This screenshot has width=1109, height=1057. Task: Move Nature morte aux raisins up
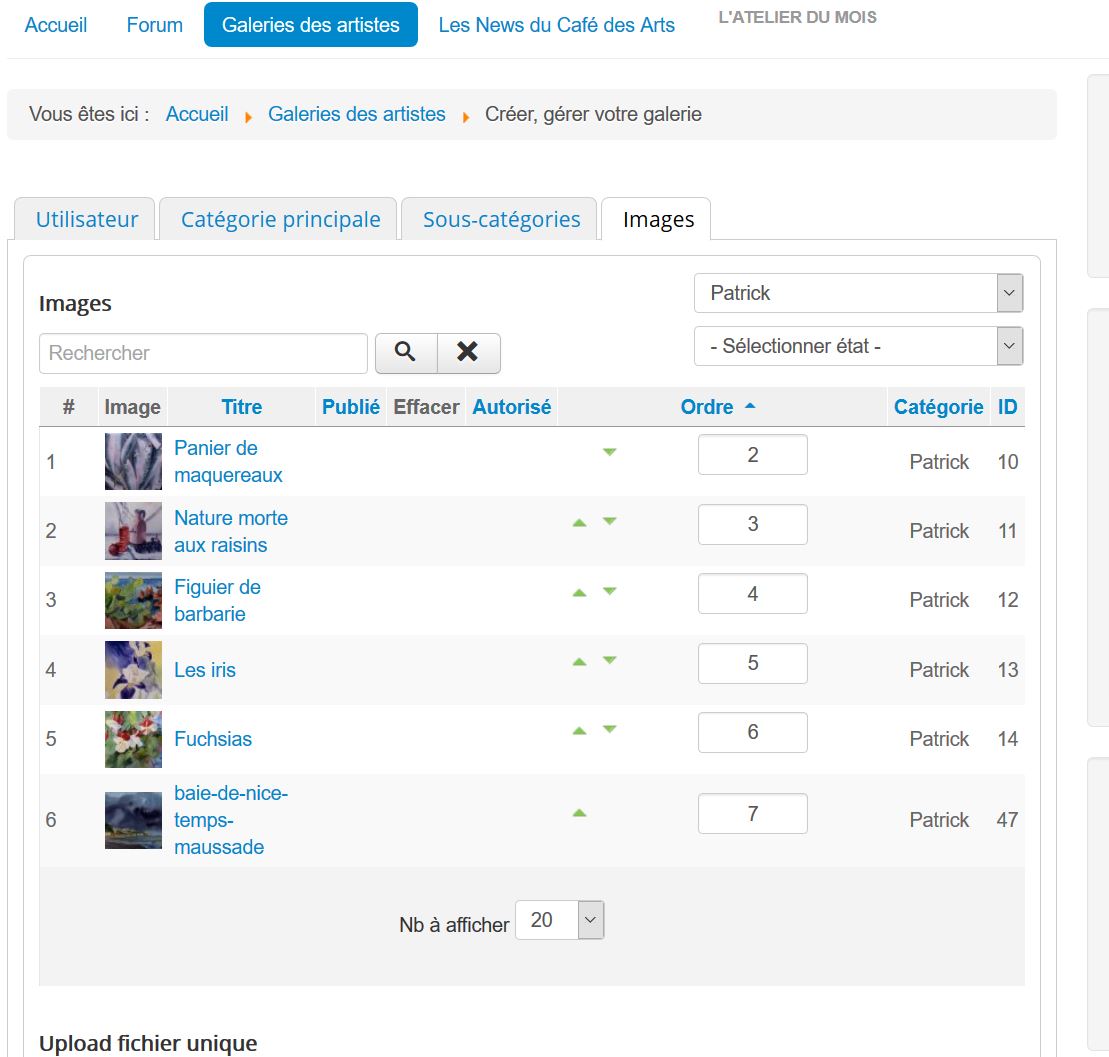point(579,523)
